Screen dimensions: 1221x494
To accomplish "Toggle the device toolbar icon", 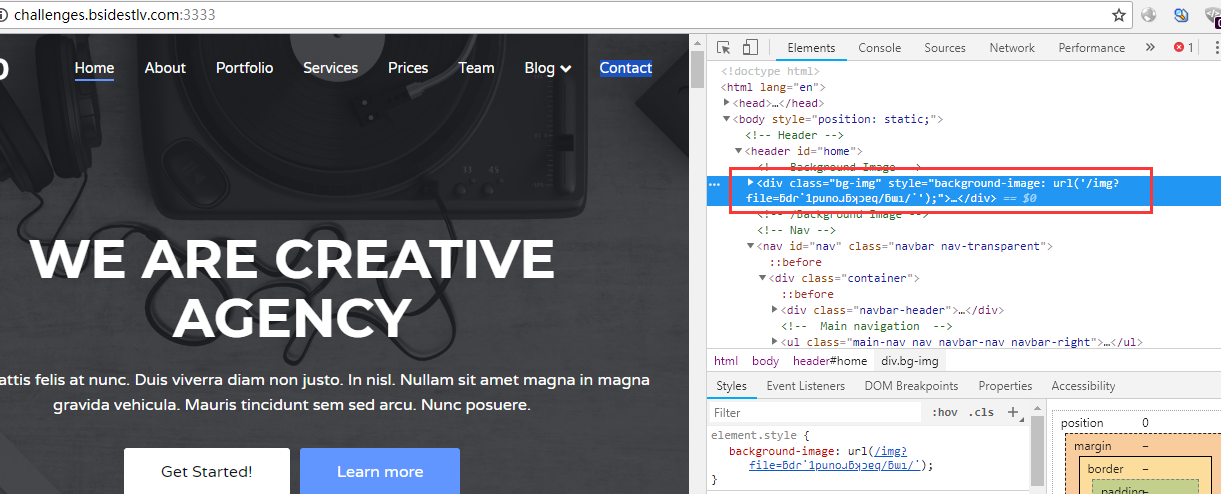I will tap(750, 47).
